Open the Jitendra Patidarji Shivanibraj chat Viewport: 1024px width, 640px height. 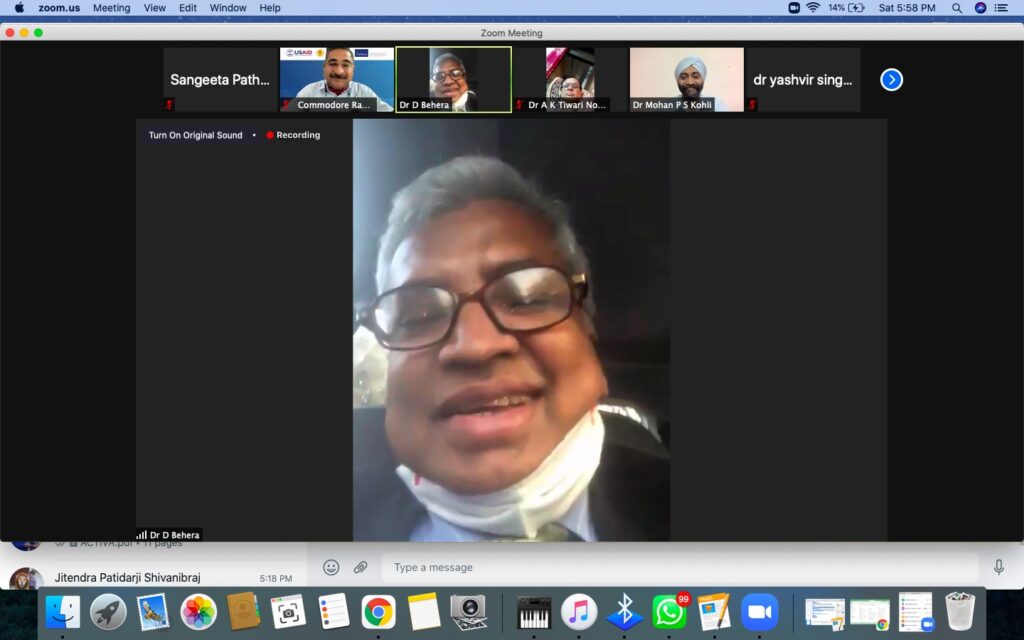click(x=150, y=578)
